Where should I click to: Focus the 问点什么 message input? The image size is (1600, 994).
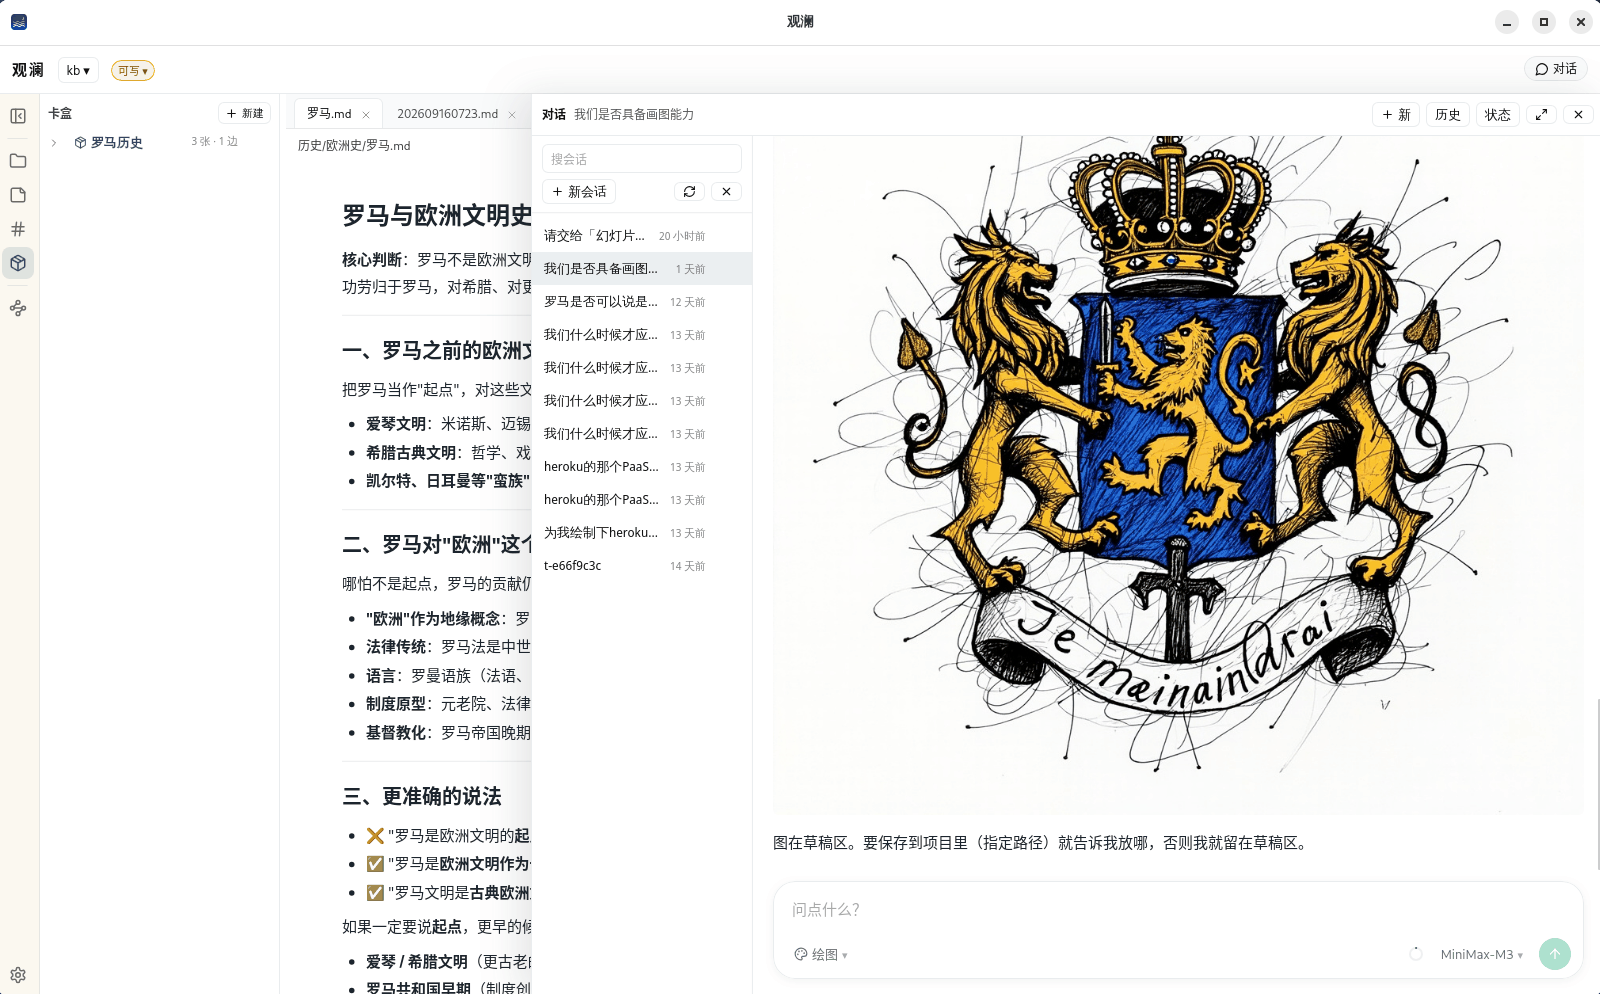(1178, 910)
